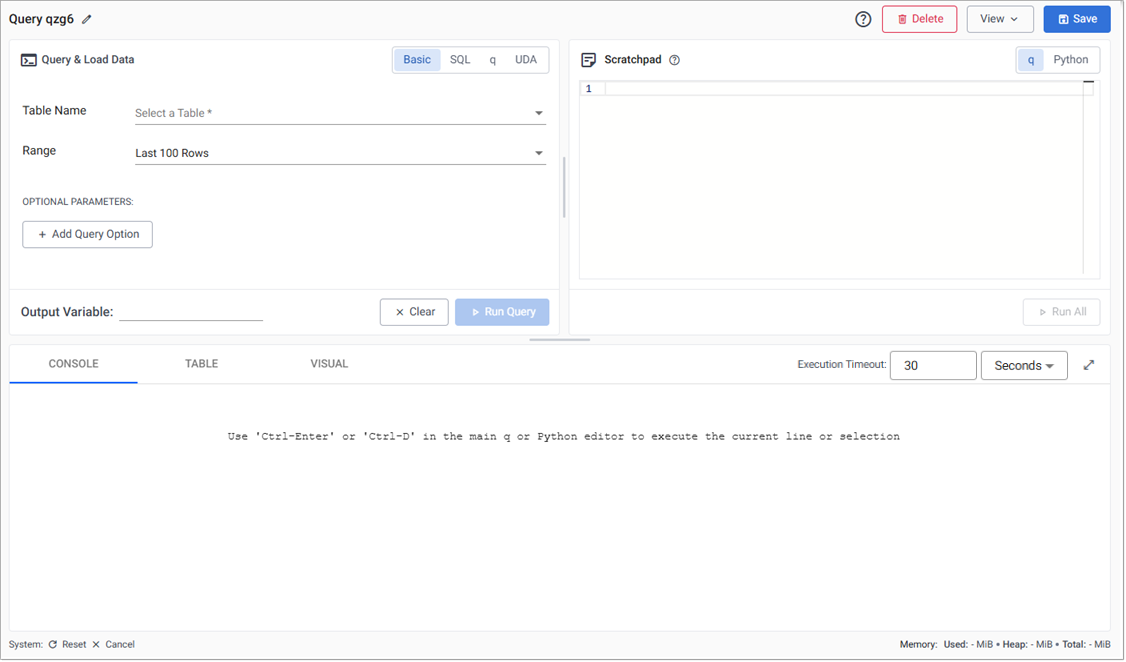Image resolution: width=1126 pixels, height=662 pixels.
Task: Click the Cancel X icon in status bar
Action: tap(96, 645)
